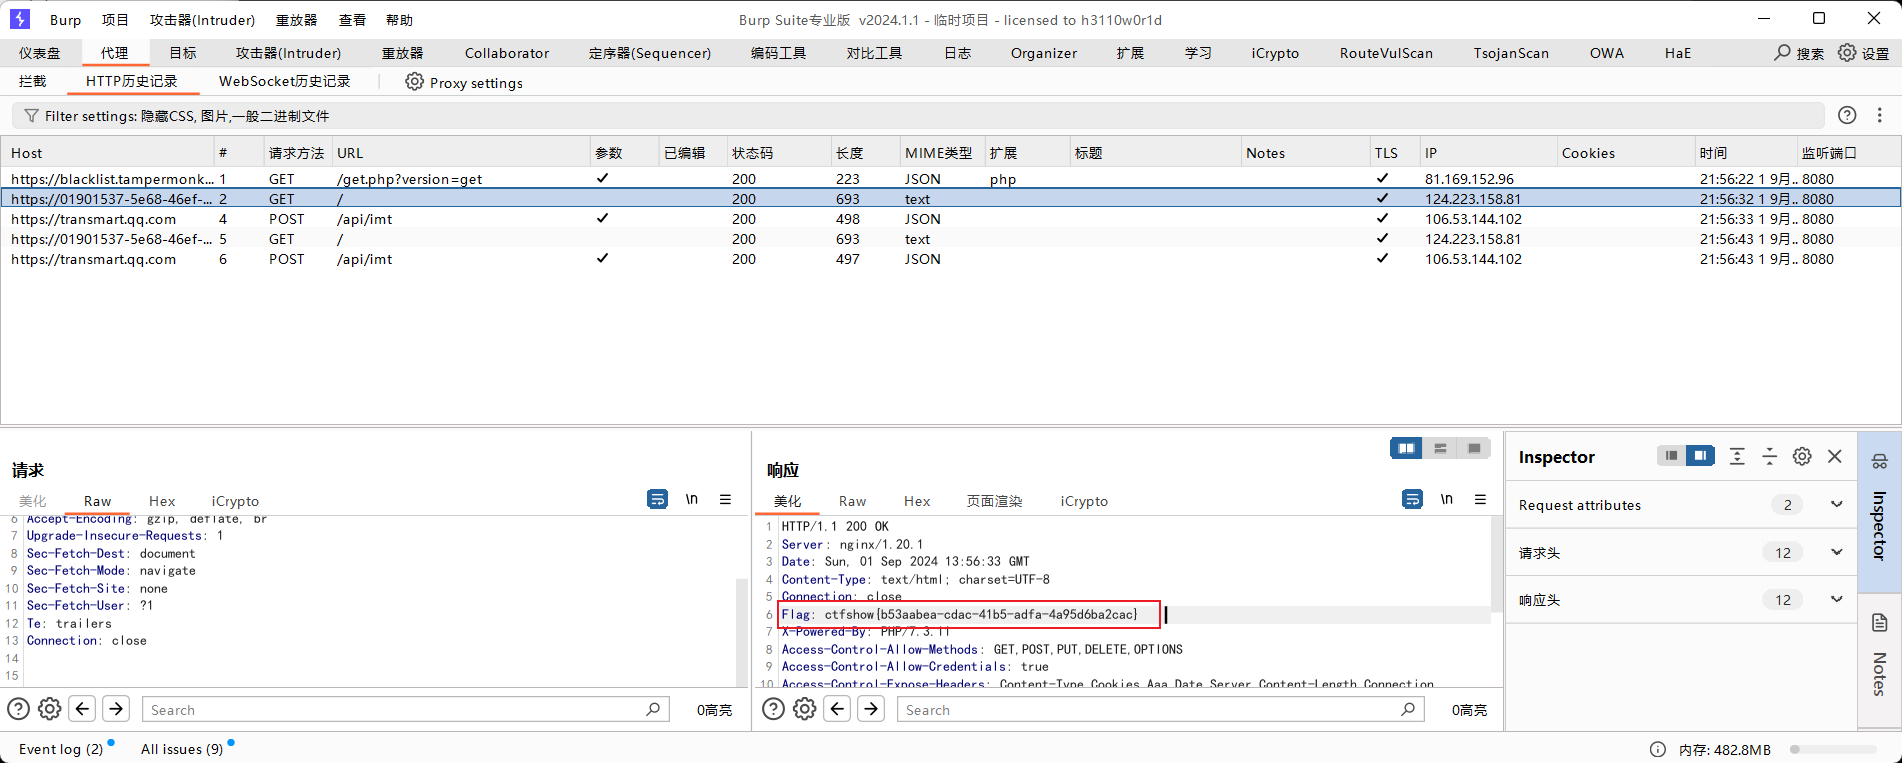1902x763 pixels.
Task: Toggle \n non-printable characters in response pane
Action: click(x=1447, y=499)
